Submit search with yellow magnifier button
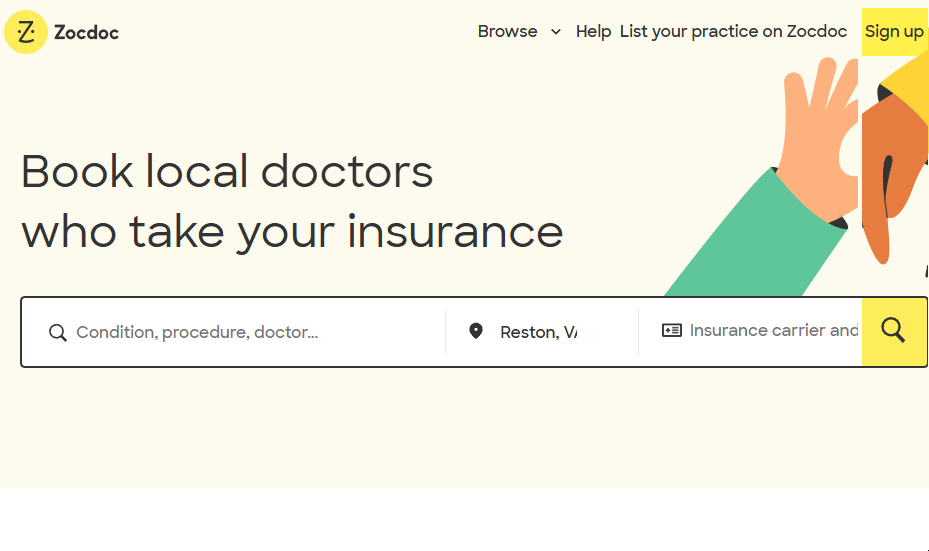929x551 pixels. [x=893, y=332]
